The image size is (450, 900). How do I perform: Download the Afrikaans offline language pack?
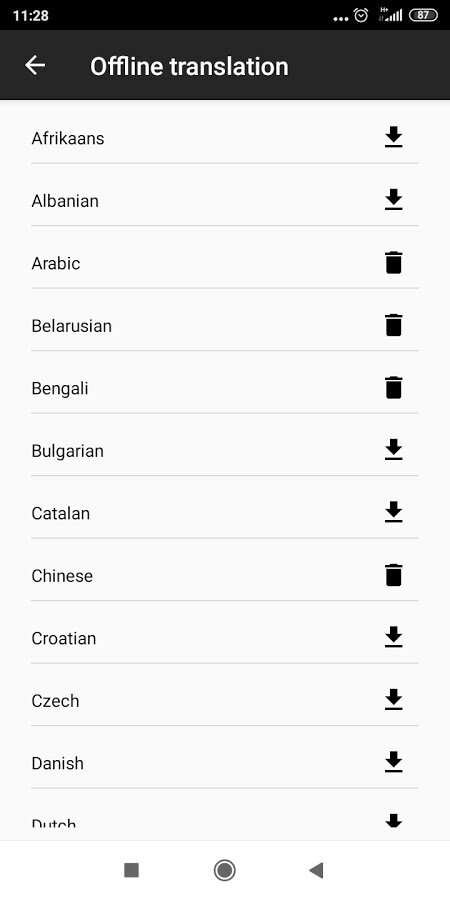pos(393,138)
